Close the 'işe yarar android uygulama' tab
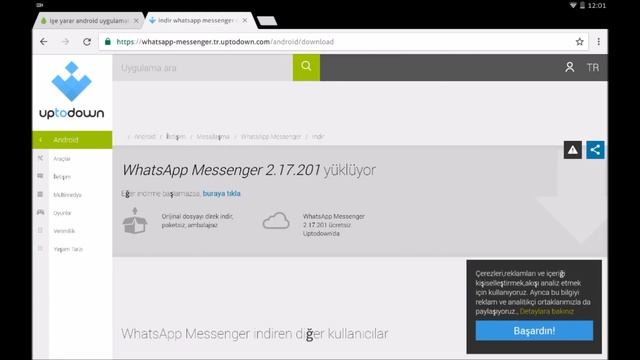Viewport: 640px width, 360px height. 136,20
